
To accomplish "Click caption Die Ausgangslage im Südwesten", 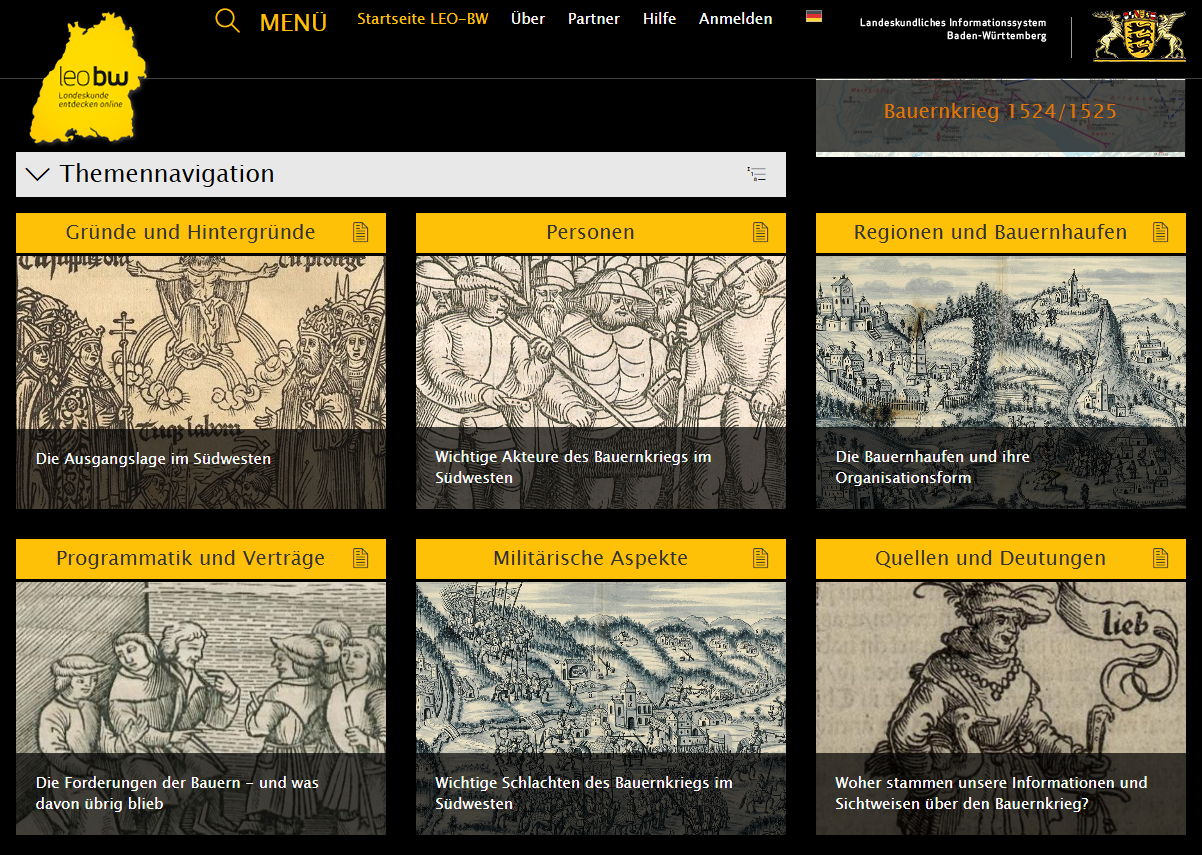I will pos(153,459).
